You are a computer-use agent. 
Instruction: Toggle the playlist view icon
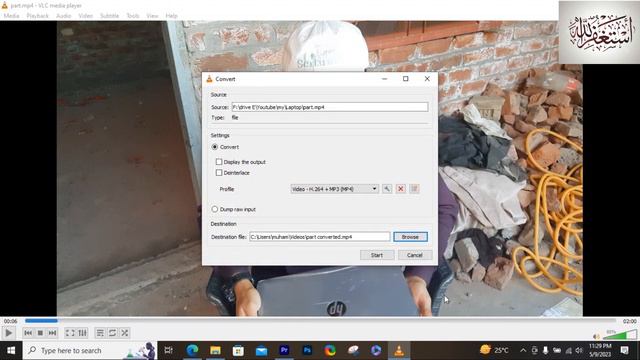[100, 333]
